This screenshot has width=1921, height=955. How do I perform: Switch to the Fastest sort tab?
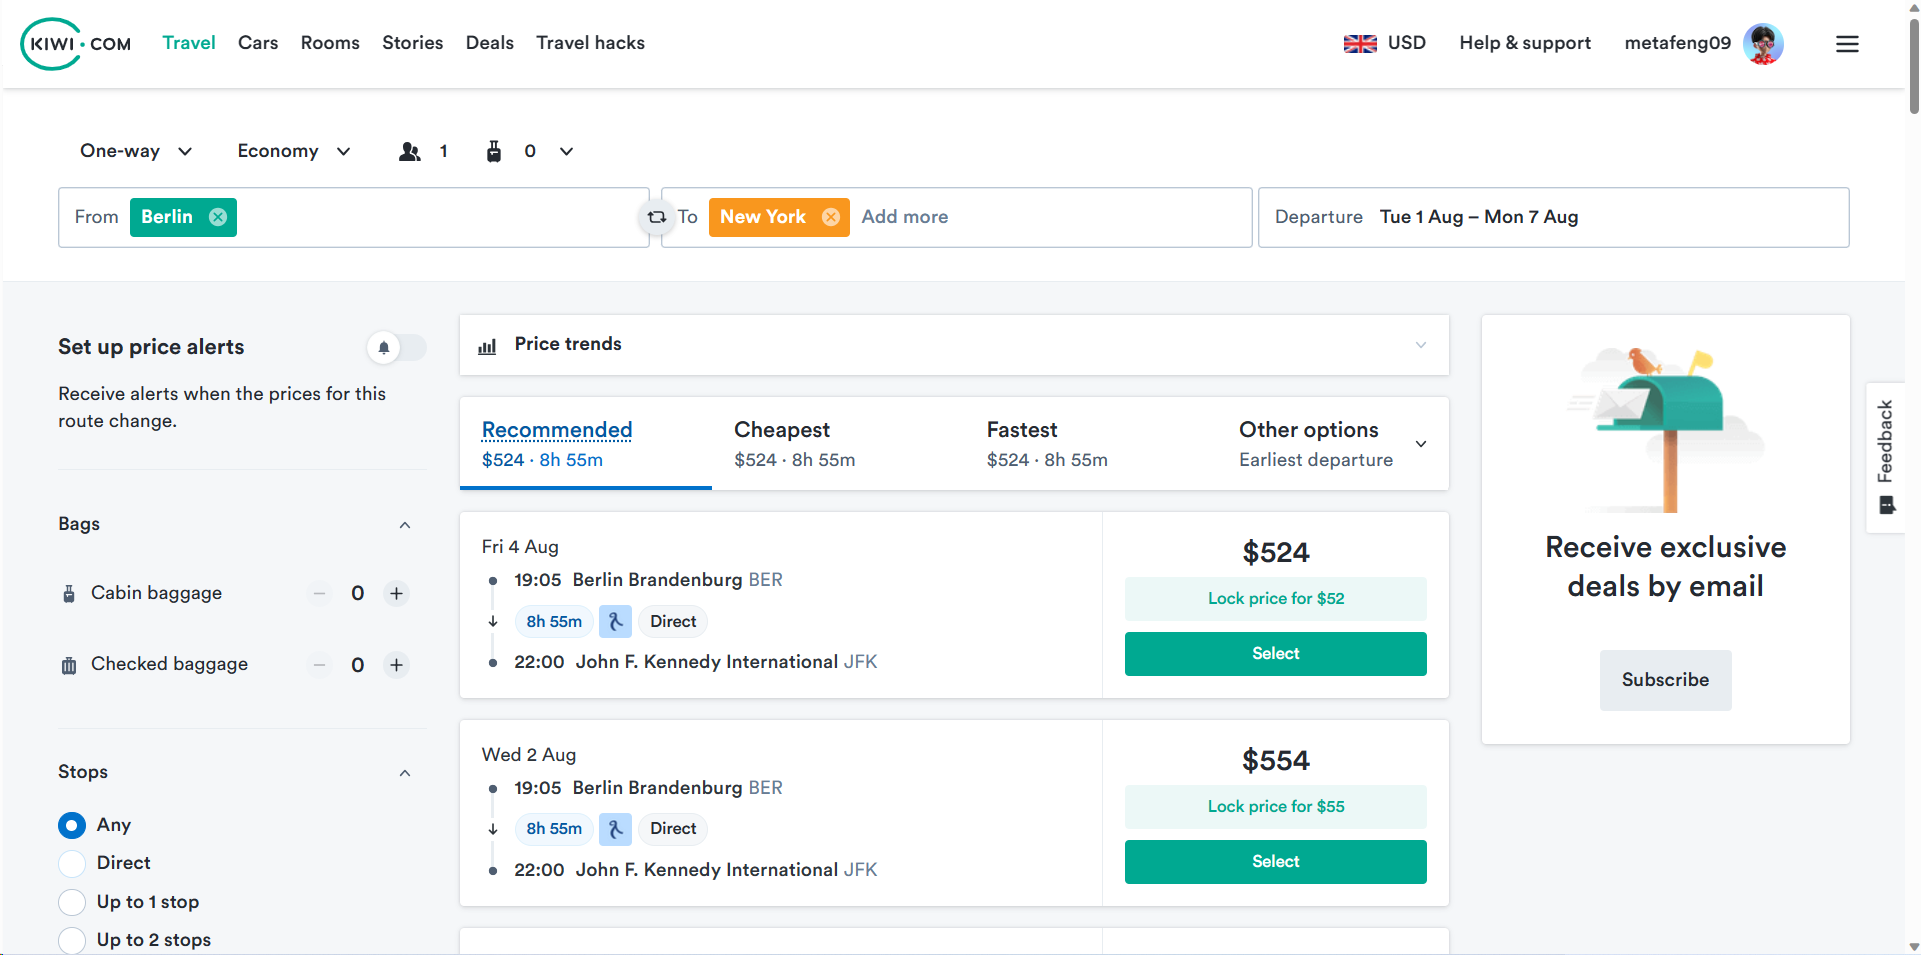(x=1091, y=444)
